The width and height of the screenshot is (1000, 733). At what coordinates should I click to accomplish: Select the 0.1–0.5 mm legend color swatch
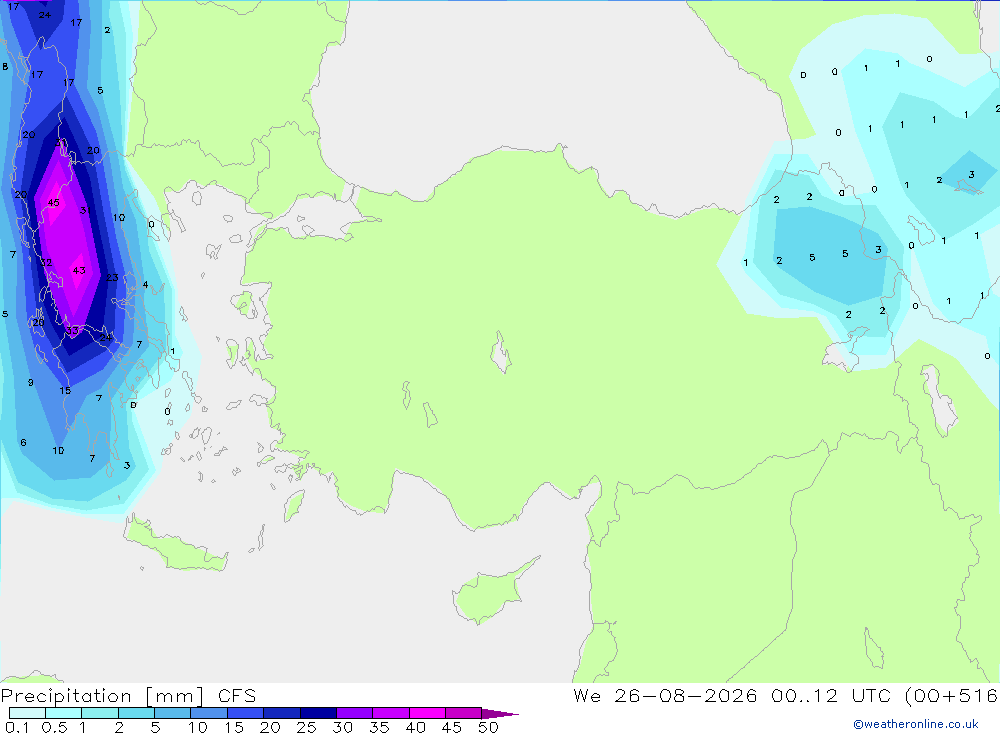(x=27, y=713)
